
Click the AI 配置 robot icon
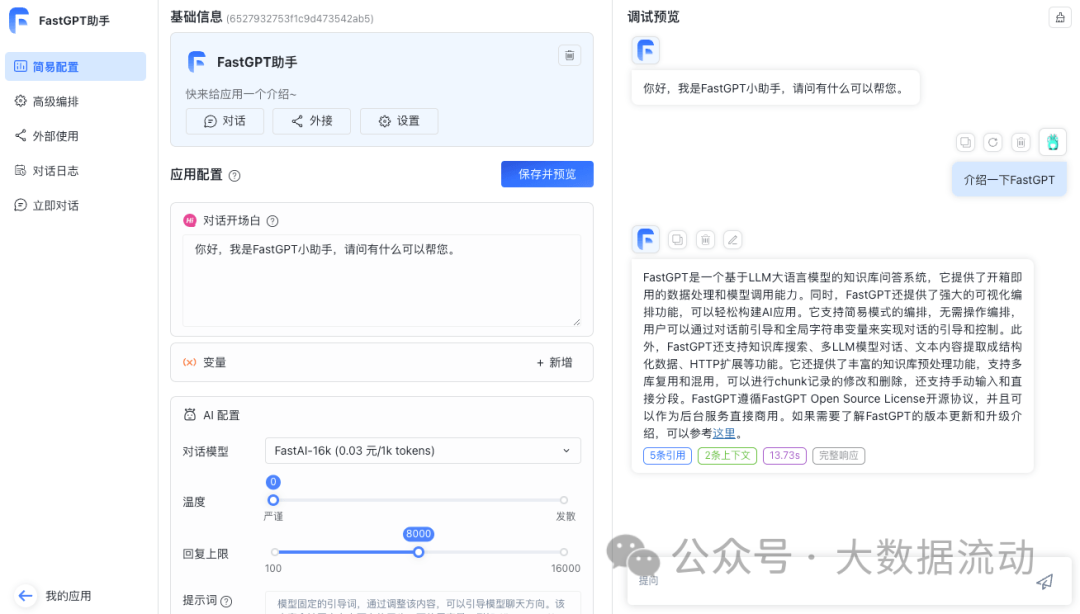pyautogui.click(x=189, y=415)
